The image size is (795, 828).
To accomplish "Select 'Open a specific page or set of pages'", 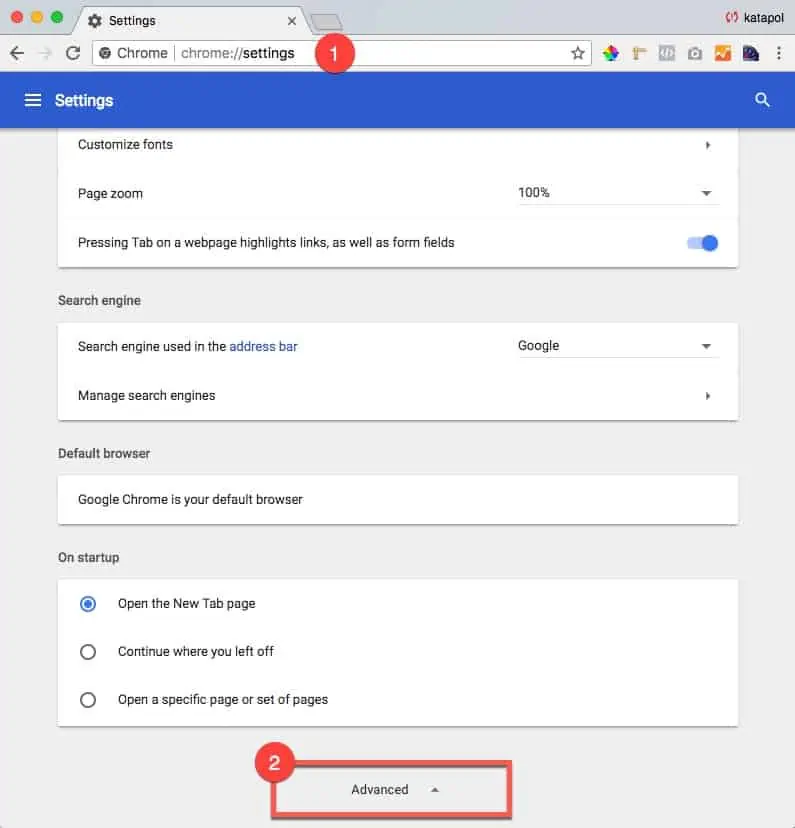I will point(88,700).
